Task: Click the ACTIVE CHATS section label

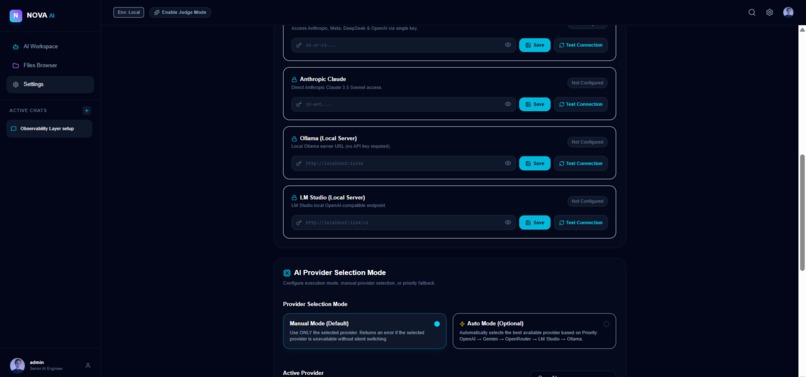Action: (x=28, y=111)
